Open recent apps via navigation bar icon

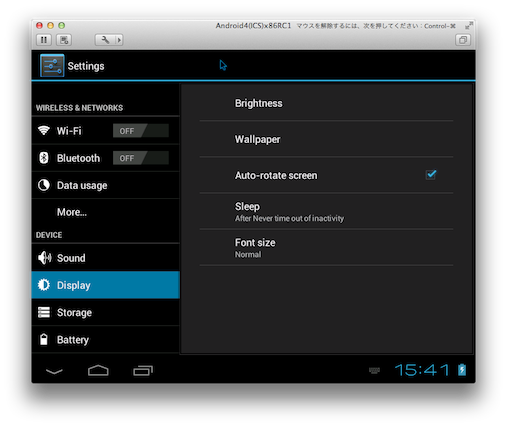(143, 370)
